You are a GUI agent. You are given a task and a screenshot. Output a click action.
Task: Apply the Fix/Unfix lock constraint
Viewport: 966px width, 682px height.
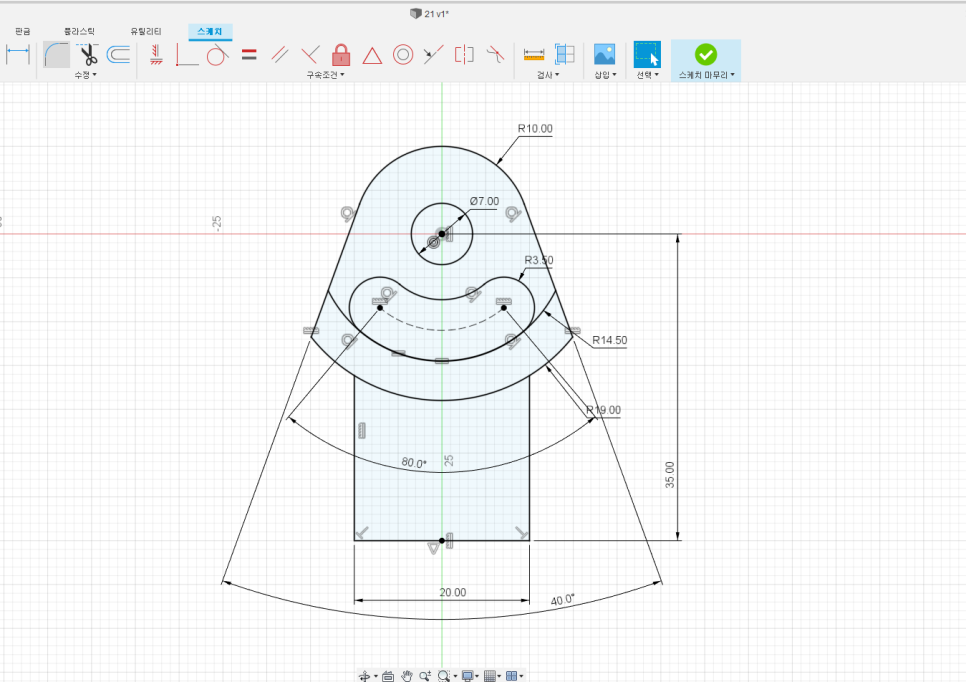pos(341,55)
